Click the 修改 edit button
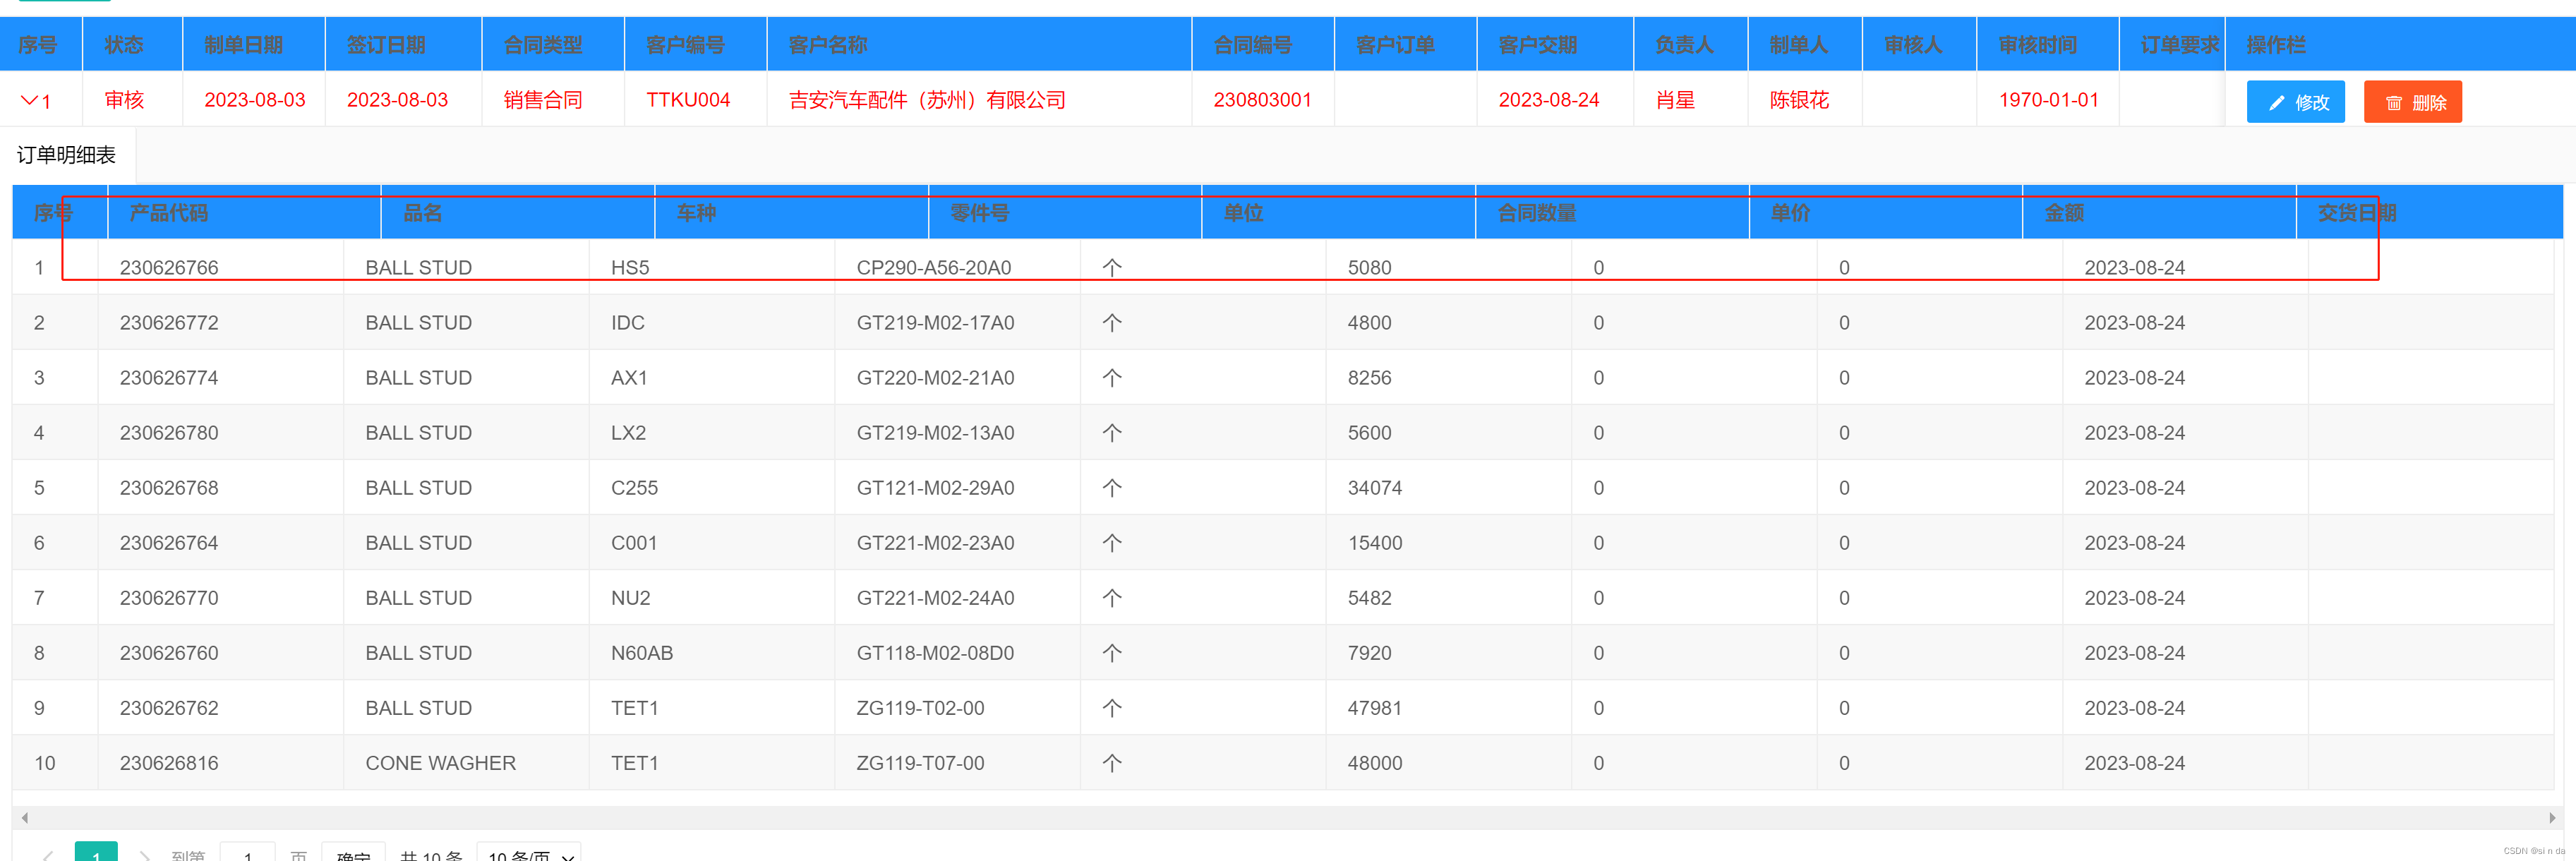The image size is (2576, 861). pyautogui.click(x=2295, y=102)
